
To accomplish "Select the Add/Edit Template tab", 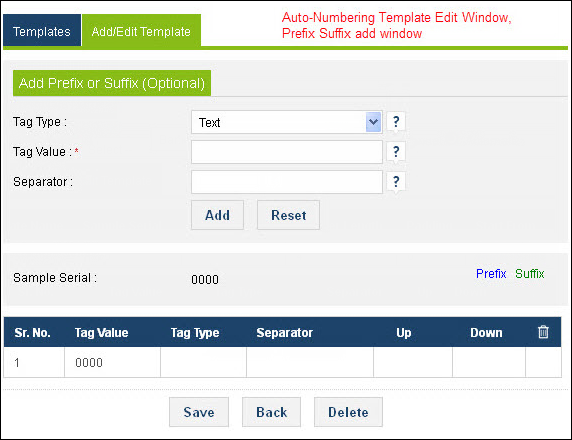I will pyautogui.click(x=141, y=31).
